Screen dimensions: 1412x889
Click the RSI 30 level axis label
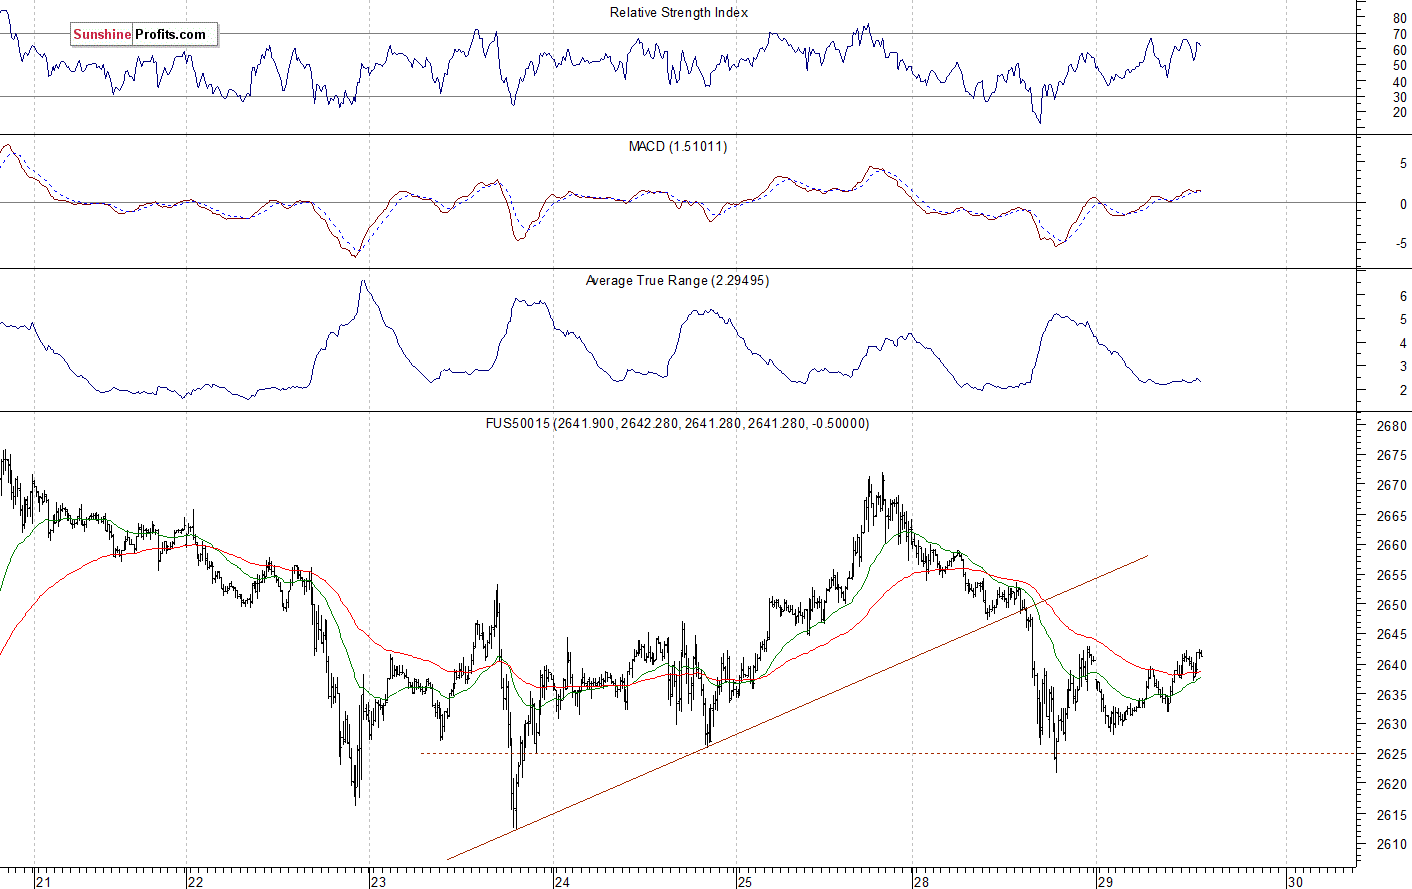tap(1399, 97)
